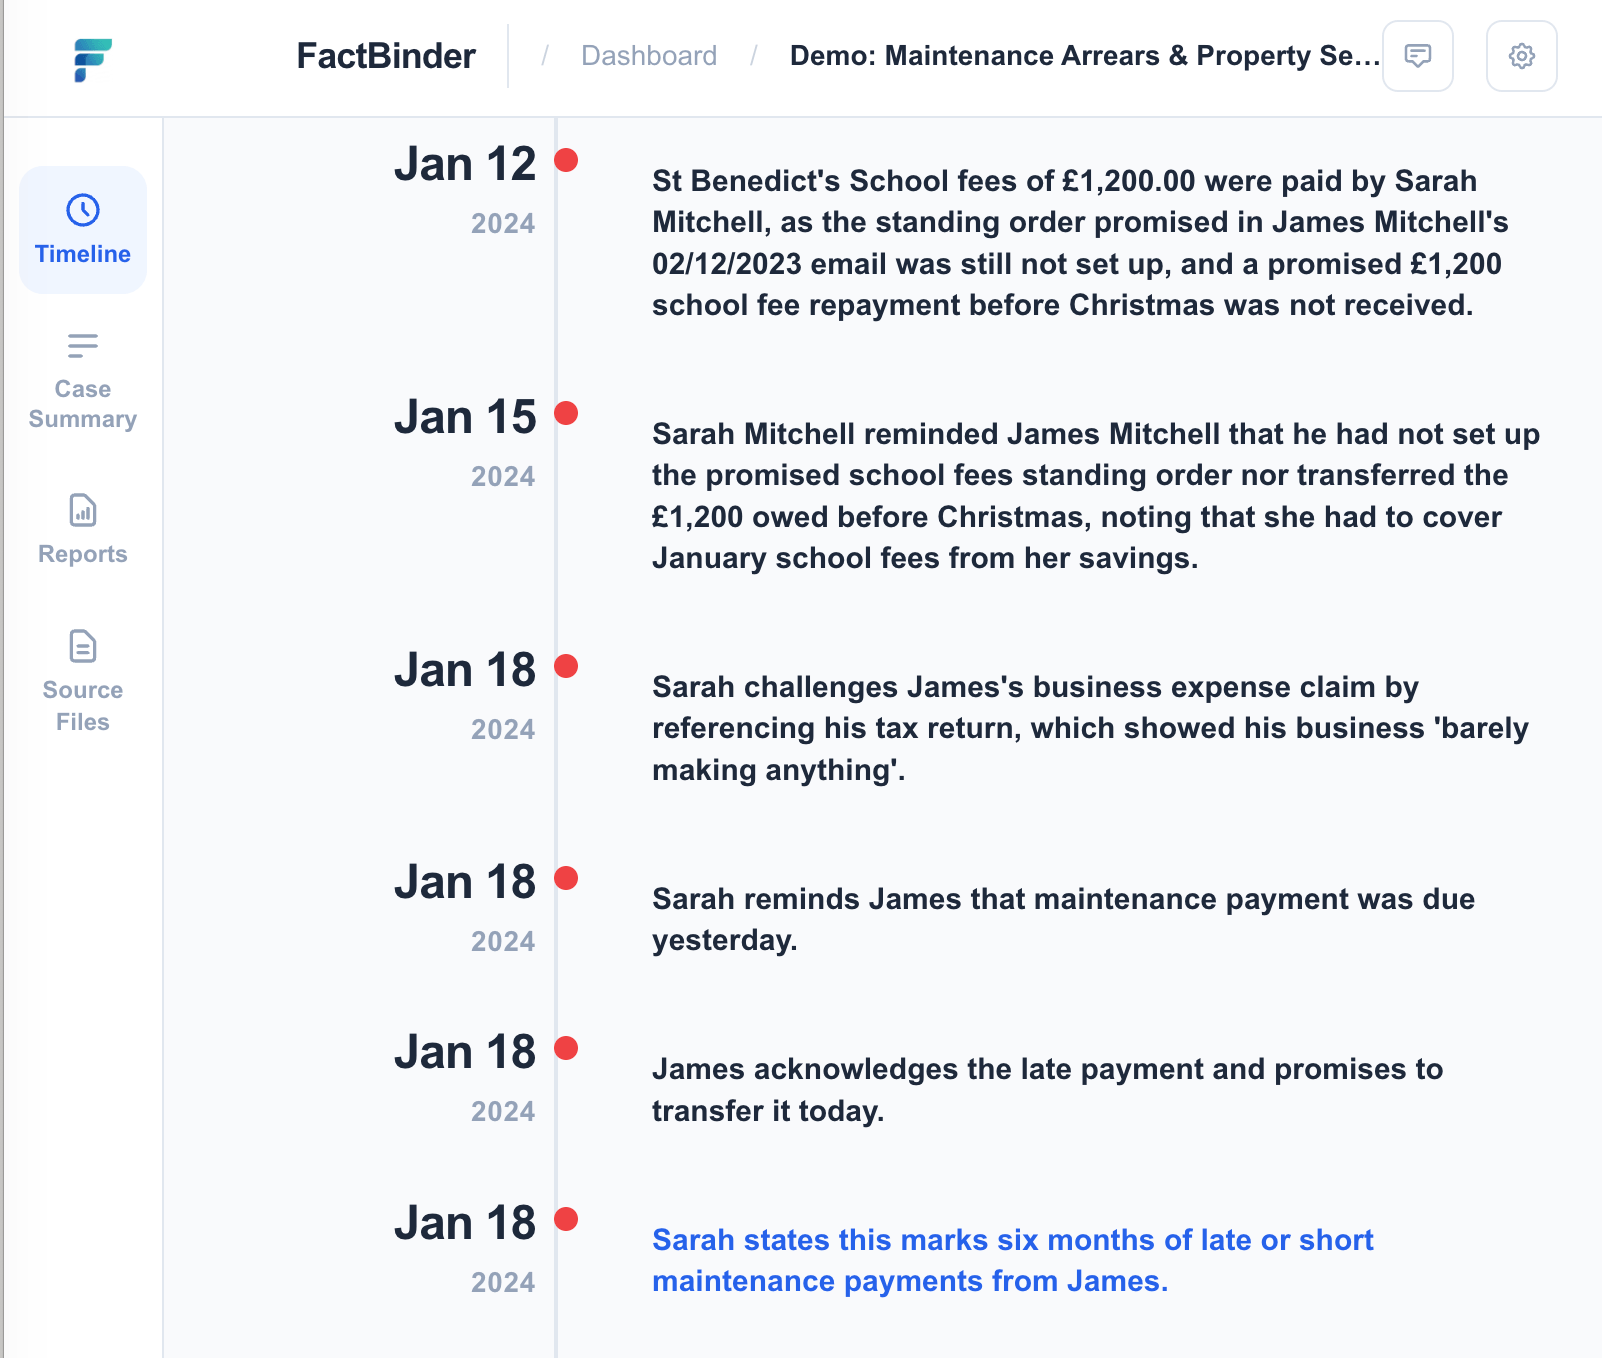Click the first Jan 18 timeline dot
1602x1358 pixels.
coord(567,664)
